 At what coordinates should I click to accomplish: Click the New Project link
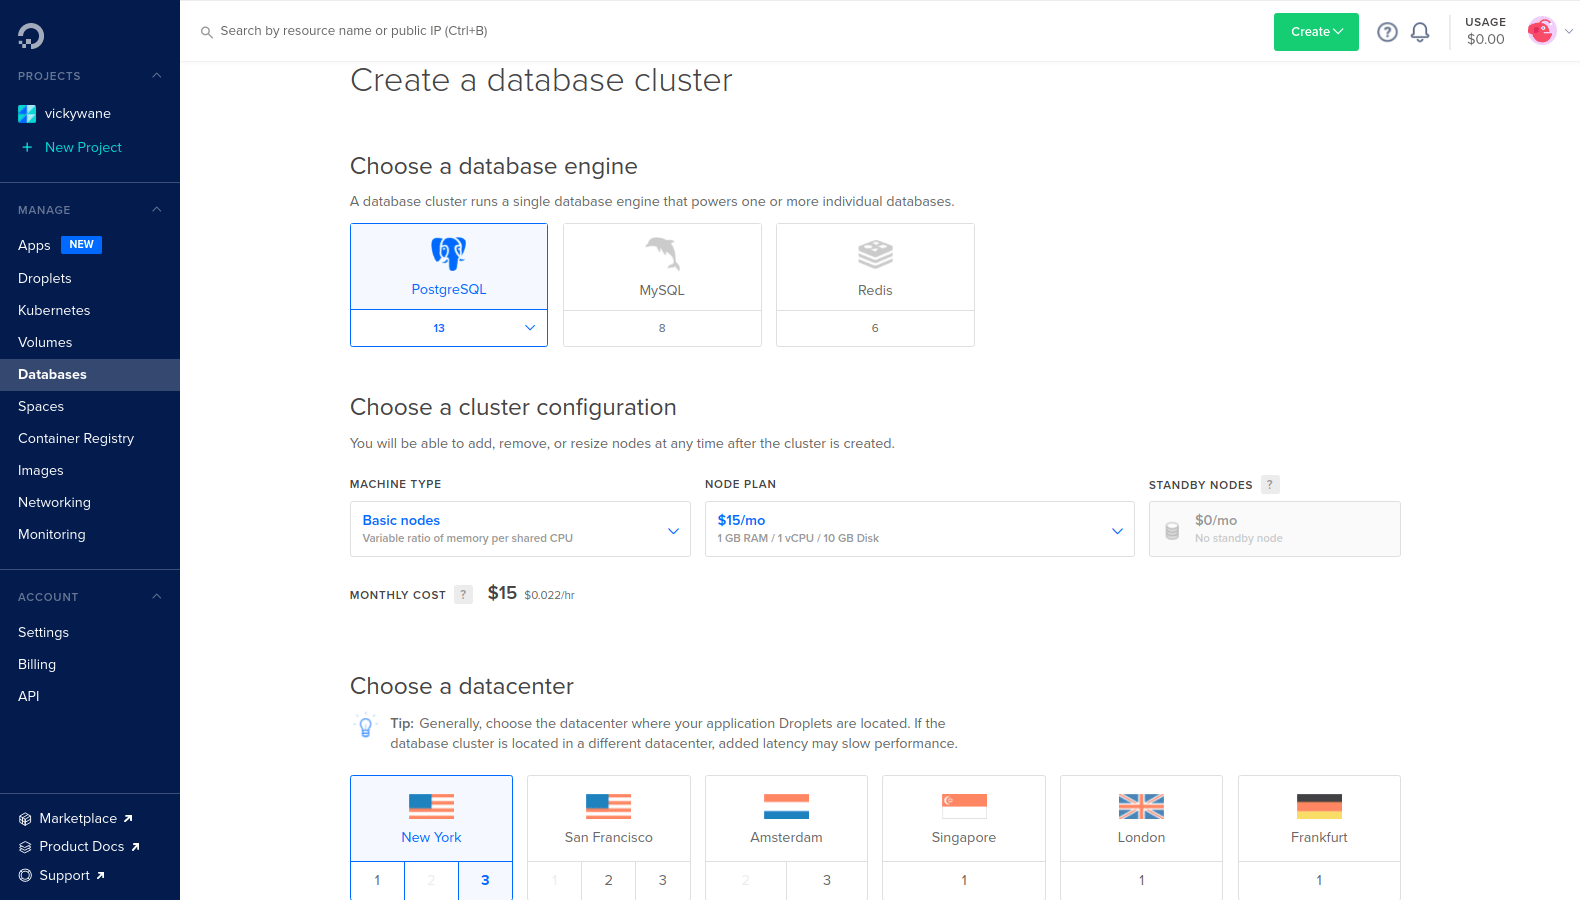click(83, 147)
